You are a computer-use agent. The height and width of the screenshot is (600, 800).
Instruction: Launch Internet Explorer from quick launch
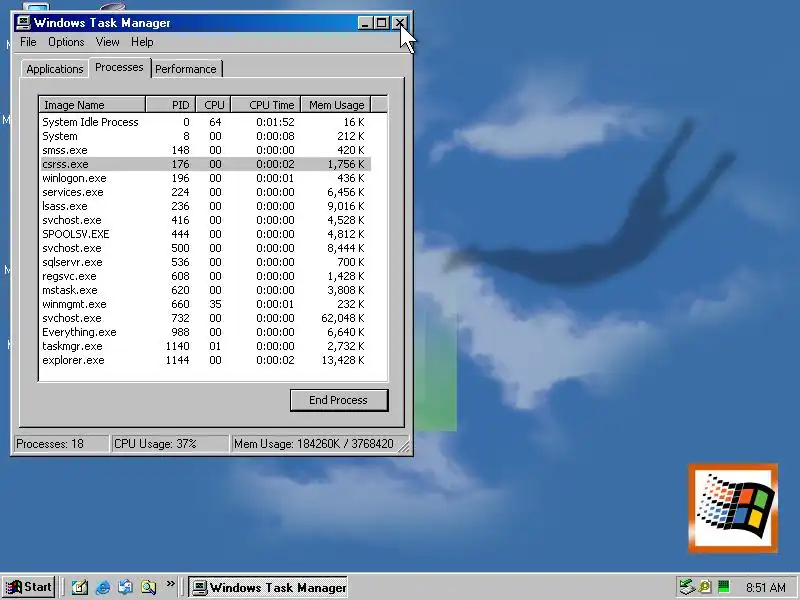click(x=103, y=587)
